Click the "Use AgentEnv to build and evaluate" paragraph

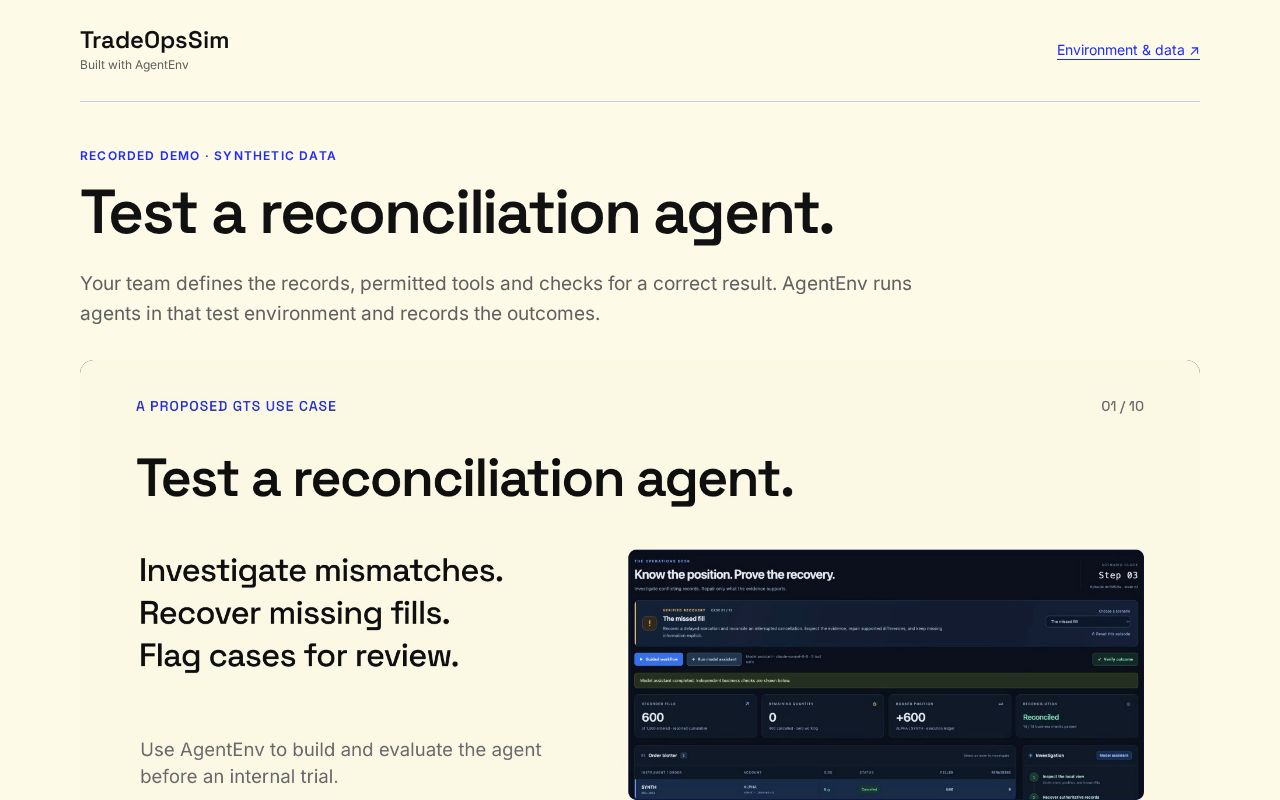(341, 763)
